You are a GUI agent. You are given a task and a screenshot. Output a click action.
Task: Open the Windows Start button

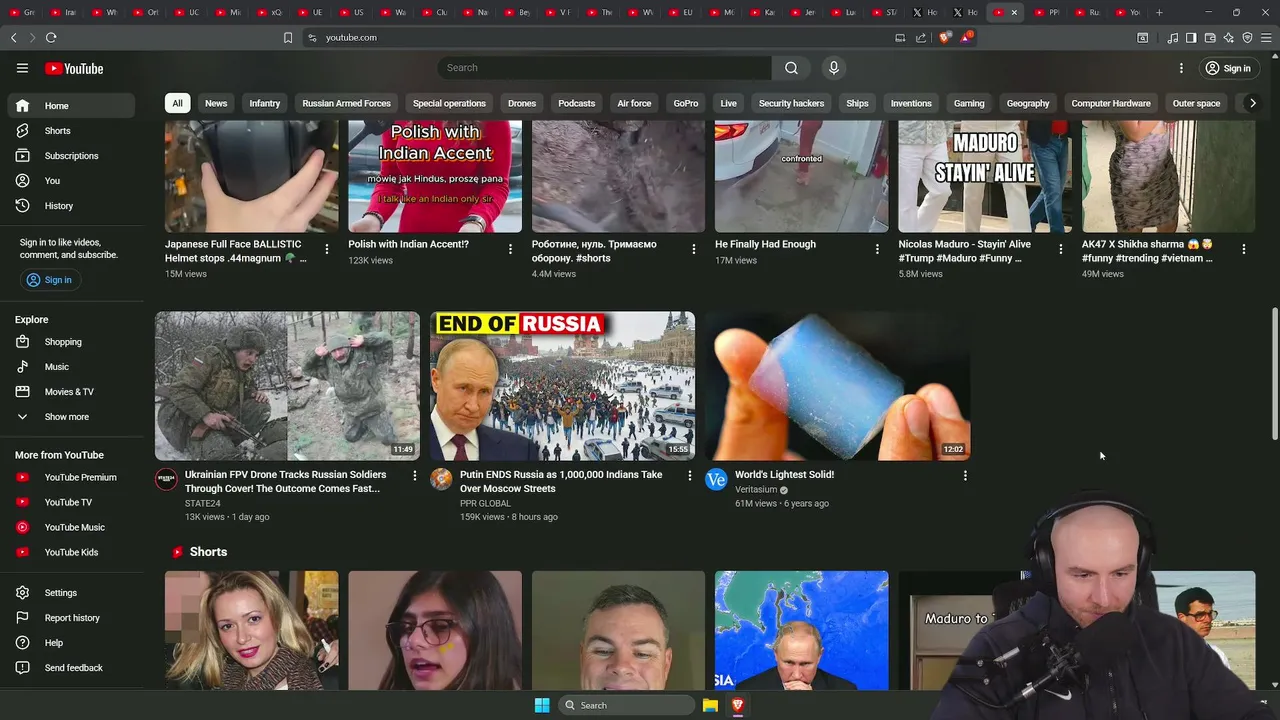point(541,705)
